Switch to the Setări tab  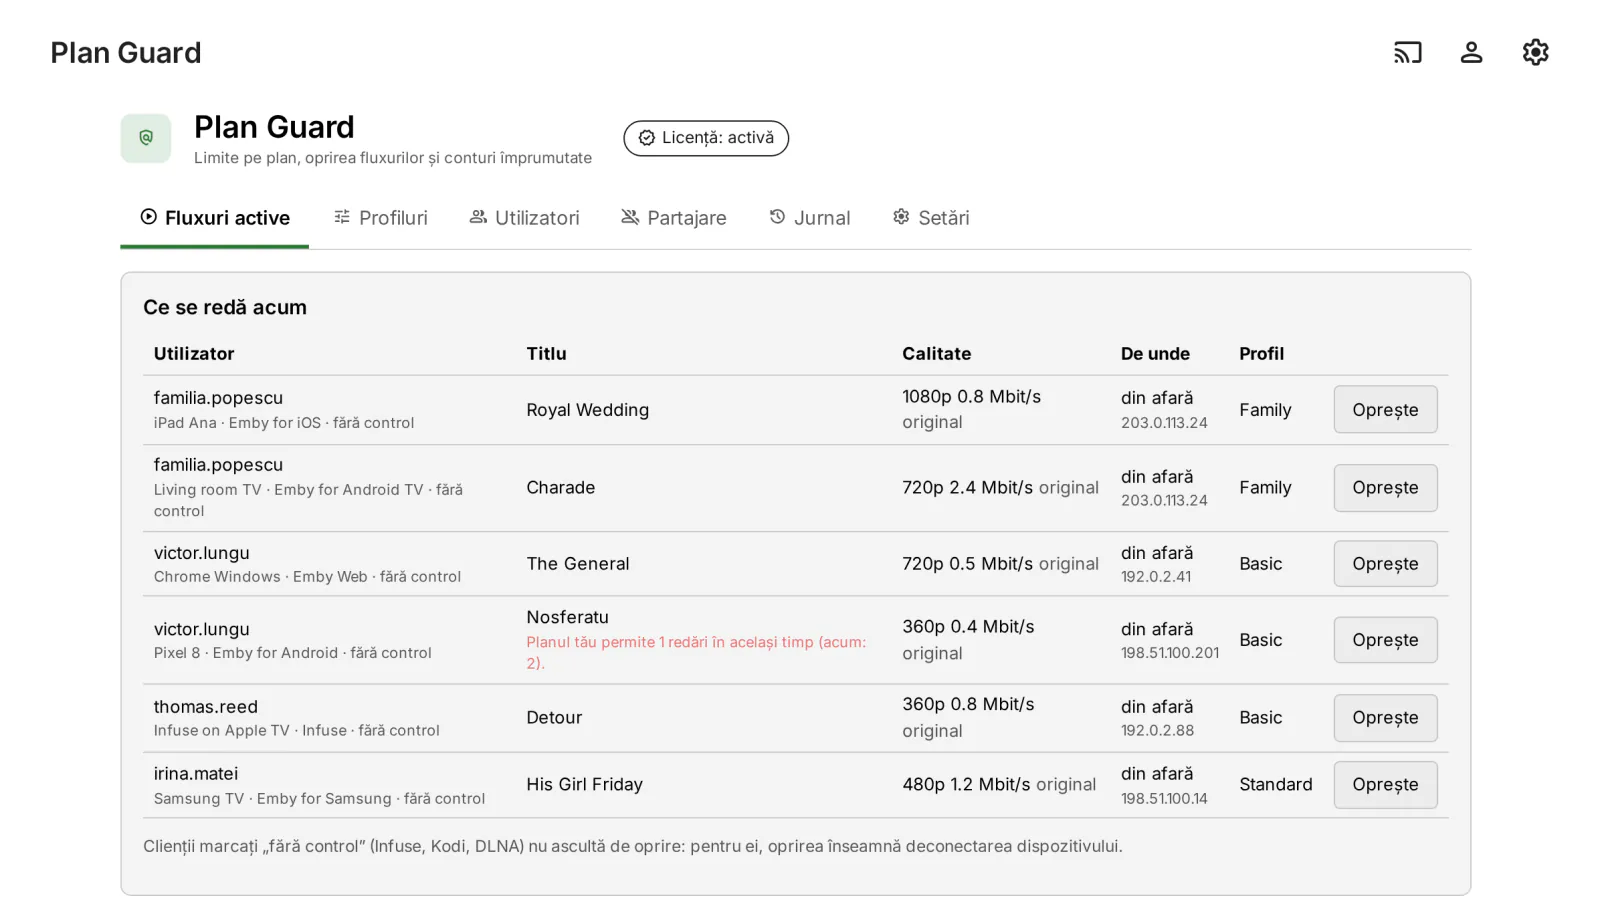931,218
